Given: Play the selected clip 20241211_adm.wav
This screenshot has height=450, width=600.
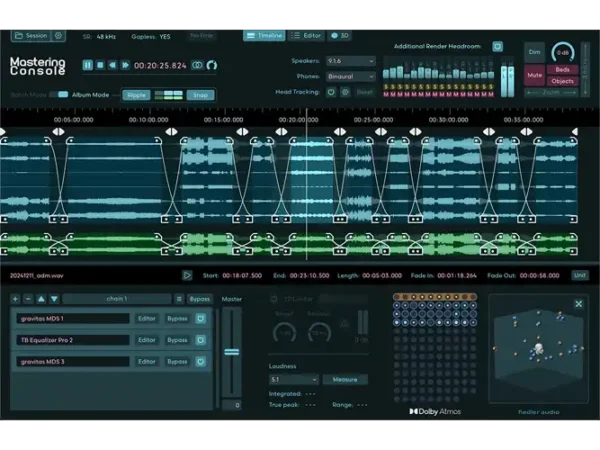Looking at the screenshot, I should coord(187,275).
